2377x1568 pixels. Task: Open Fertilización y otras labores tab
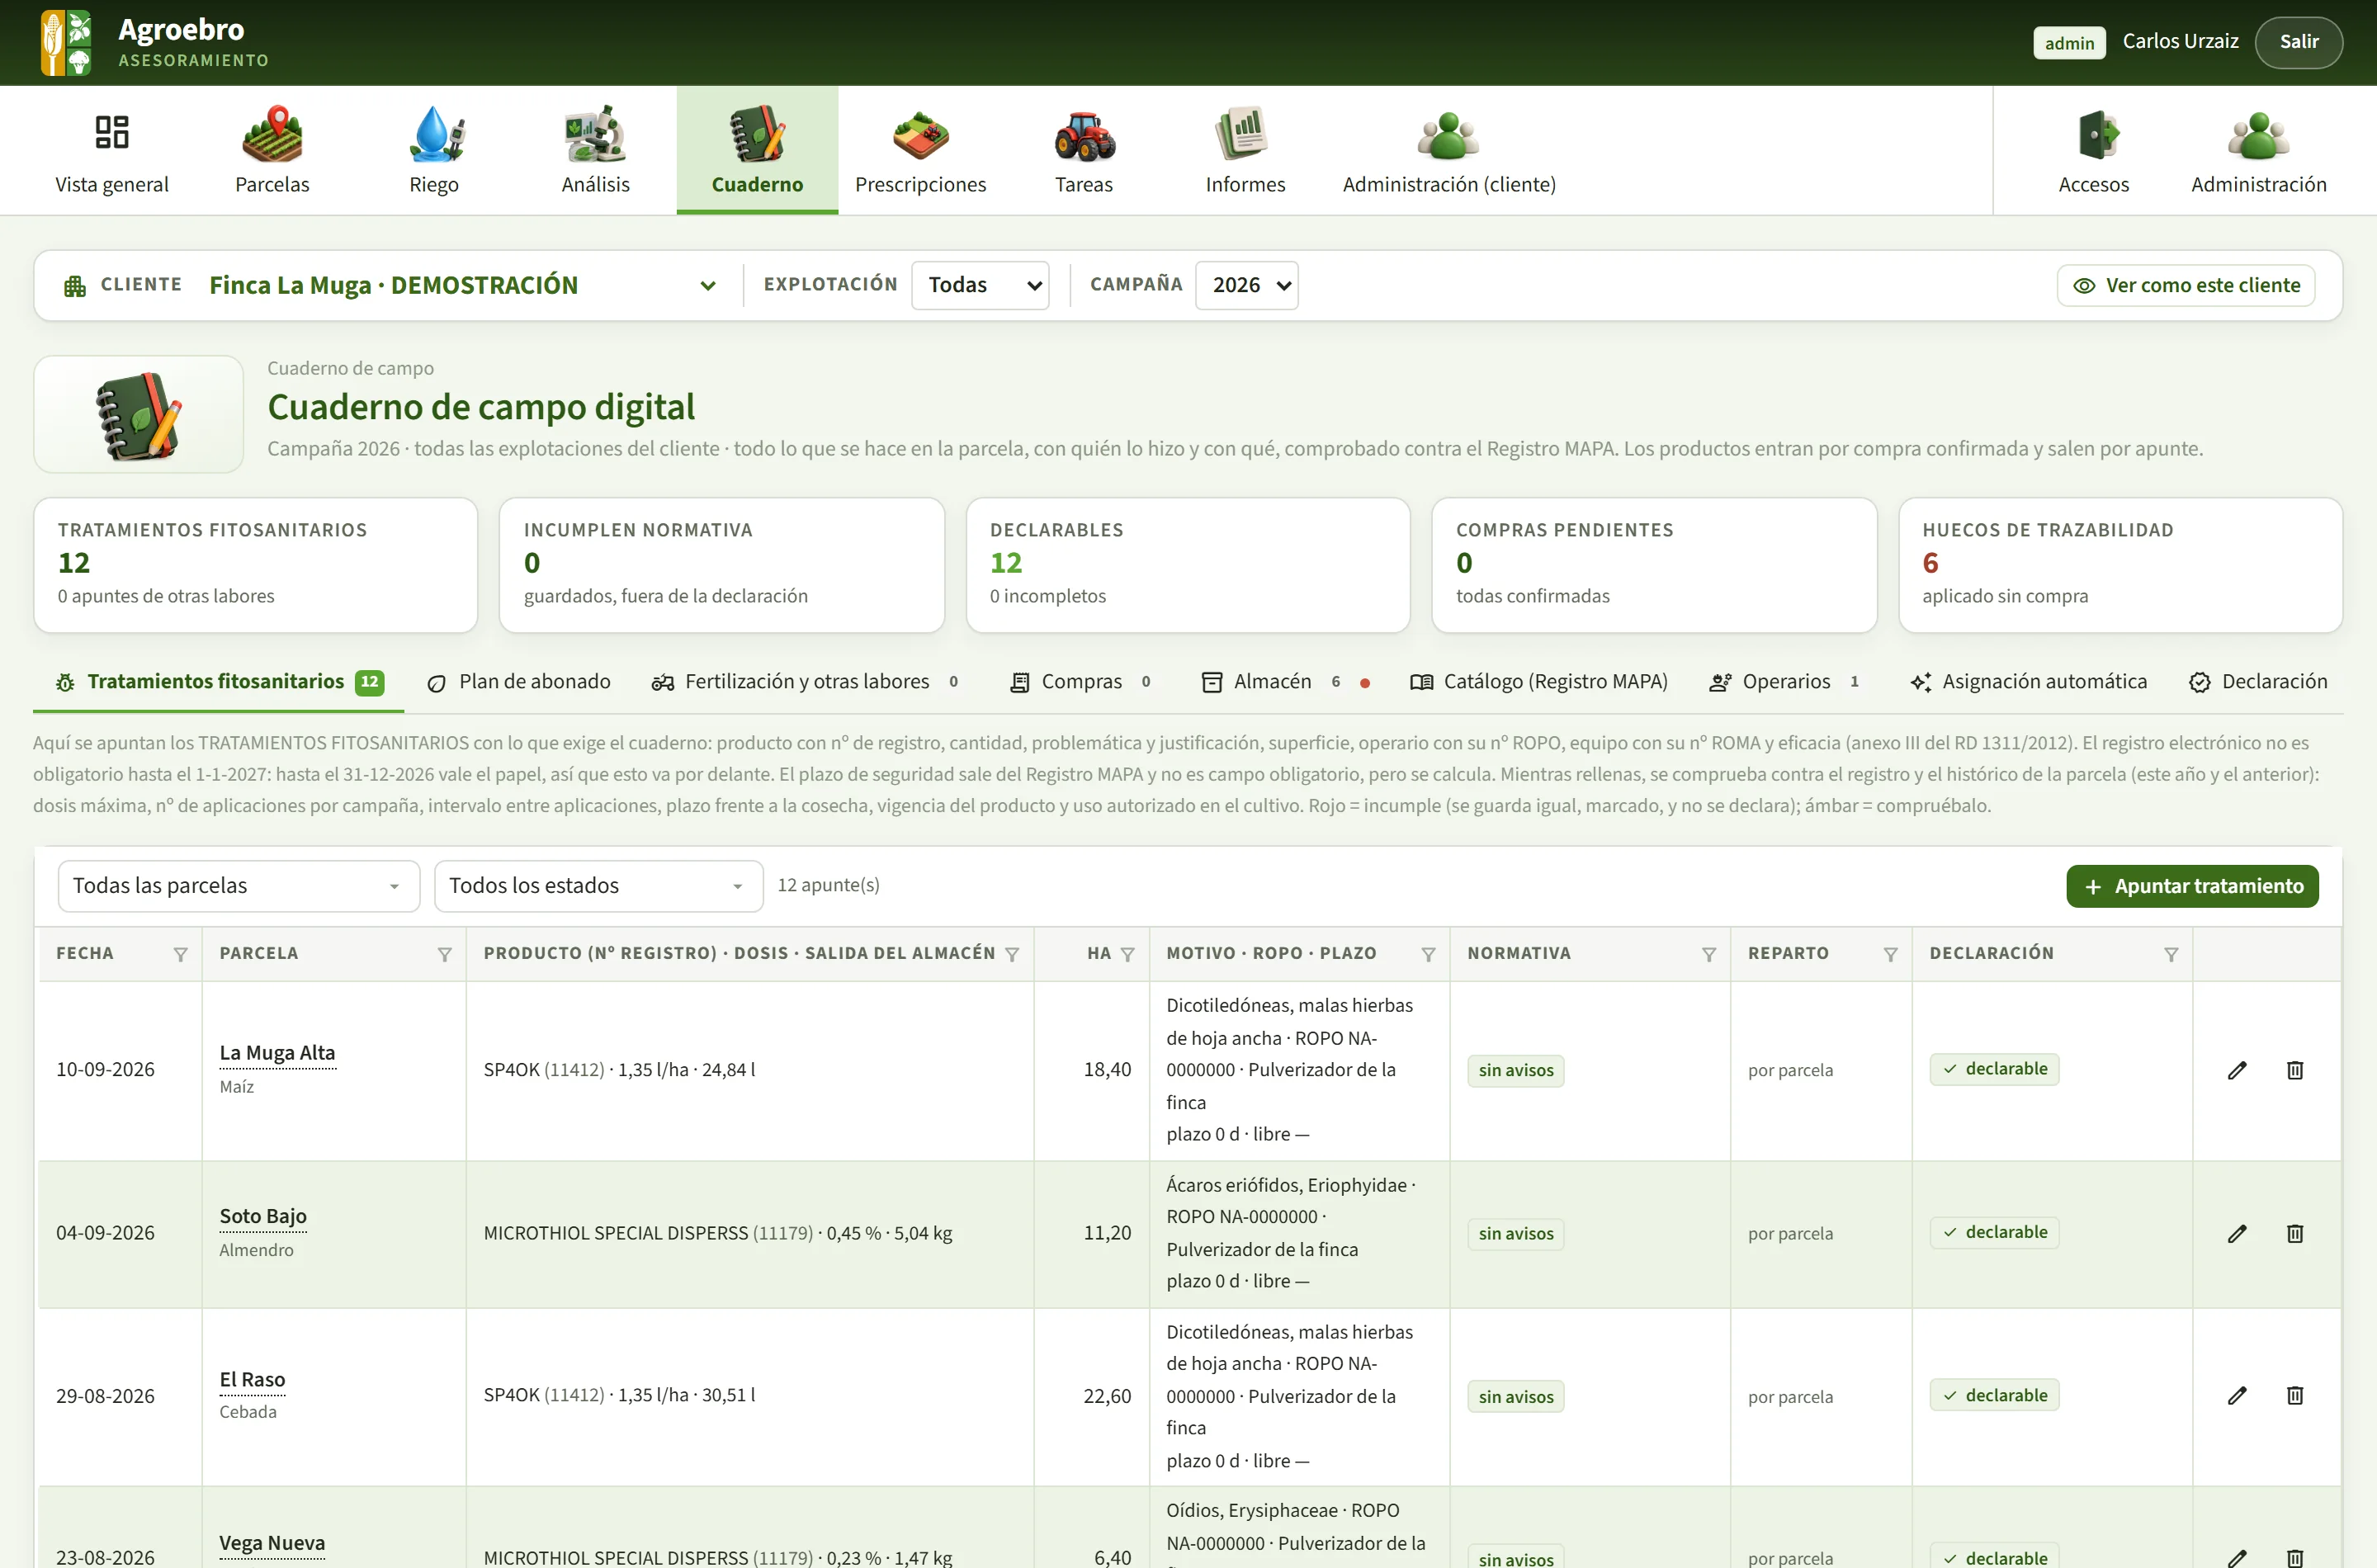pos(806,682)
